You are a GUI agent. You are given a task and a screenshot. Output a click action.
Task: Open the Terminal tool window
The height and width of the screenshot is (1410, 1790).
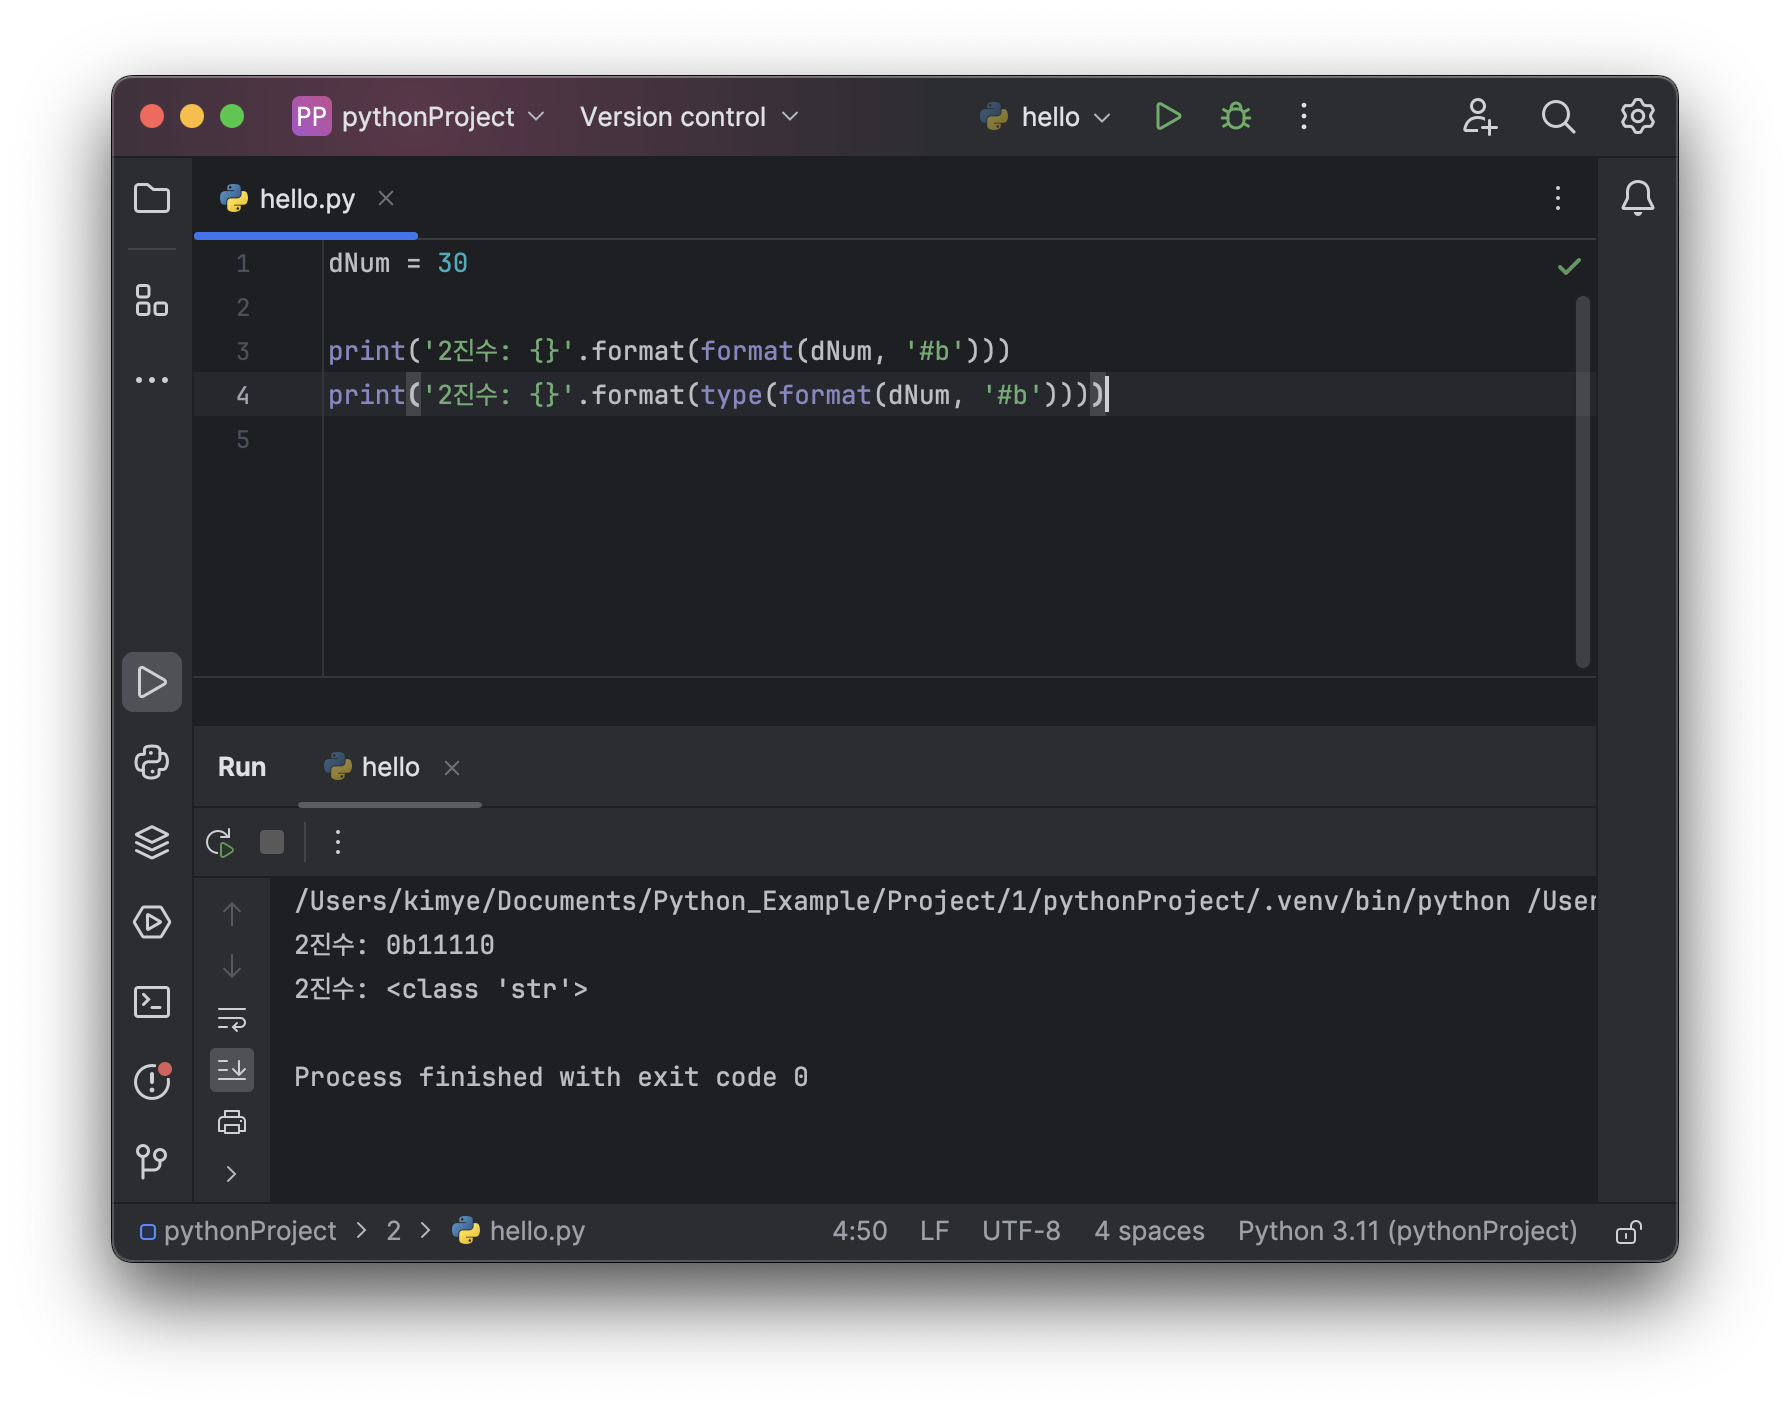(x=152, y=1002)
